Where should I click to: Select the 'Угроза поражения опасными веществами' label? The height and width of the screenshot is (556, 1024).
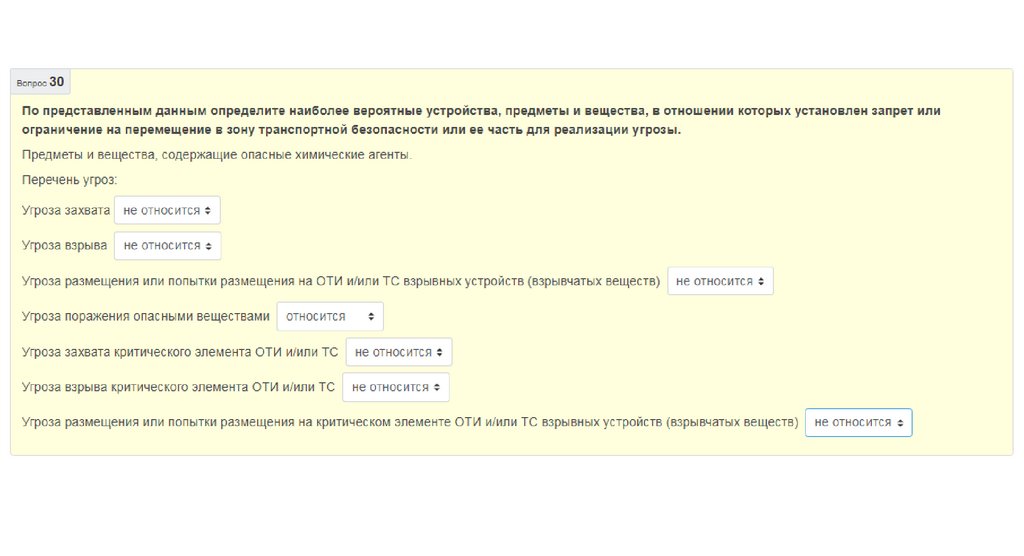tap(146, 316)
